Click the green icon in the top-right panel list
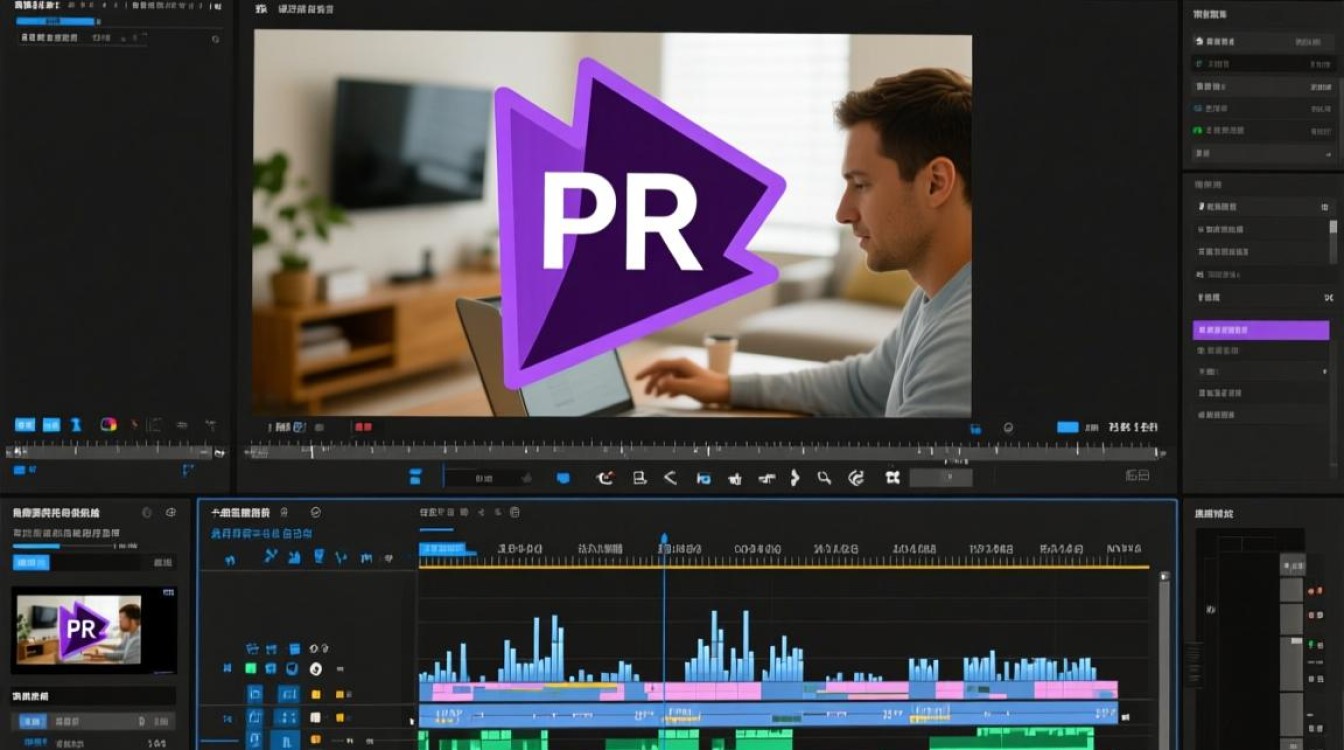 pyautogui.click(x=1198, y=131)
